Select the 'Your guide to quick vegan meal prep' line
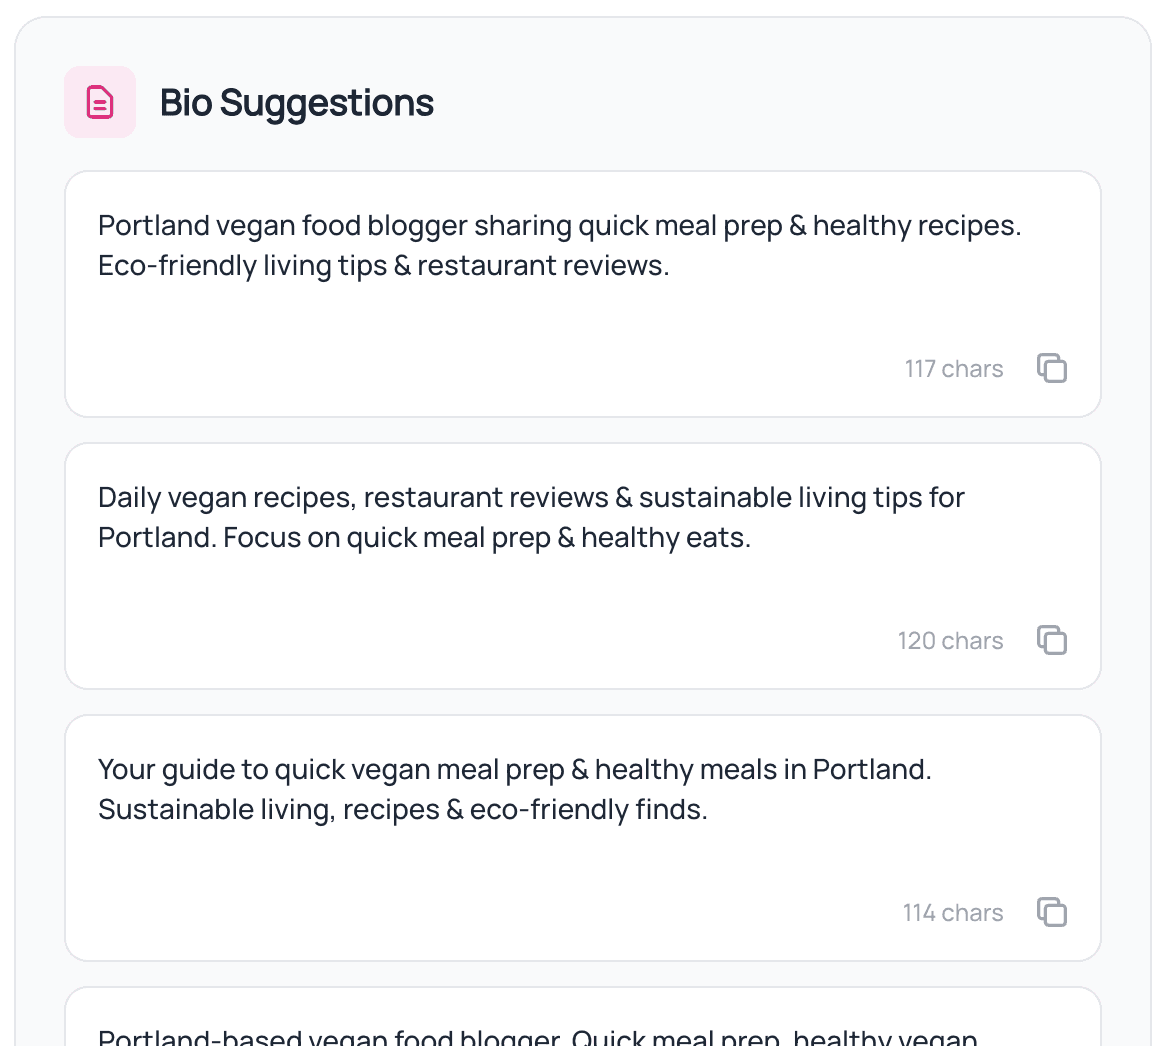This screenshot has height=1046, width=1166. (515, 769)
